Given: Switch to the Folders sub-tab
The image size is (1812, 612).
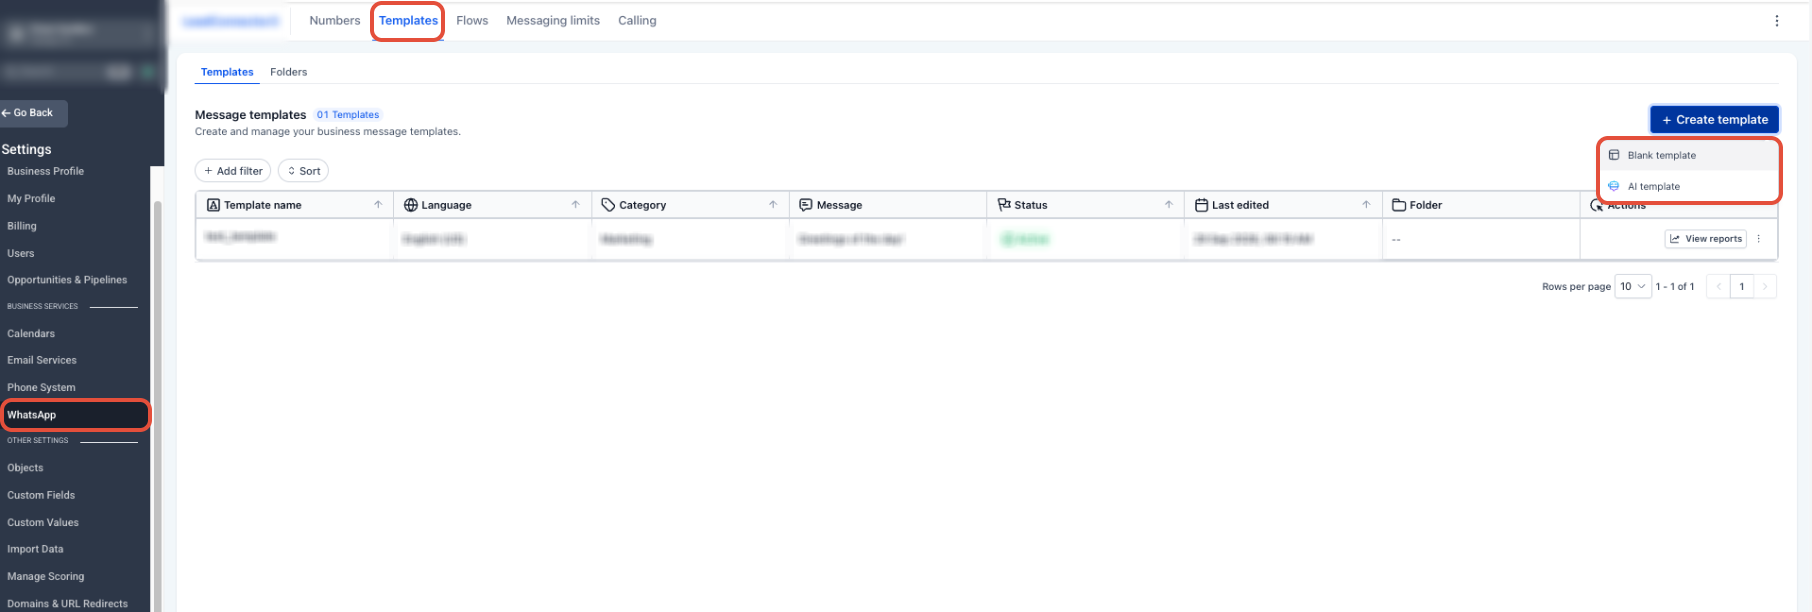Looking at the screenshot, I should [288, 72].
